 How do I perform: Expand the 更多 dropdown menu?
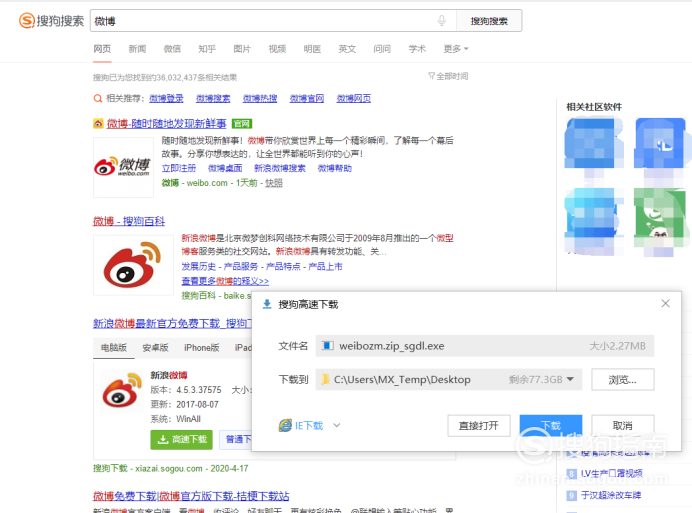(455, 49)
